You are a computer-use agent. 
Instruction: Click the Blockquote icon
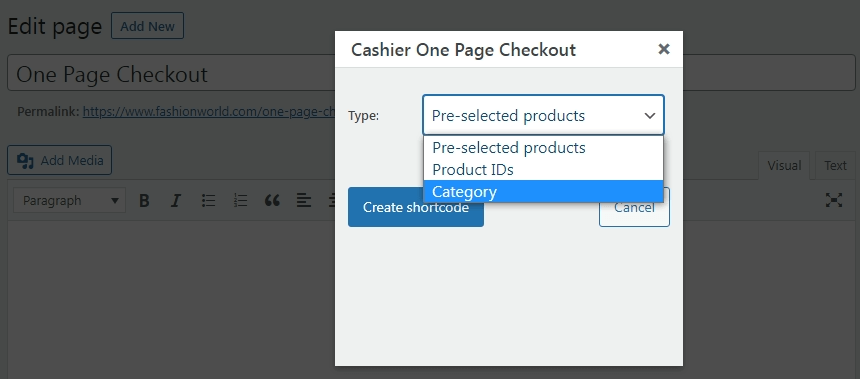click(272, 201)
